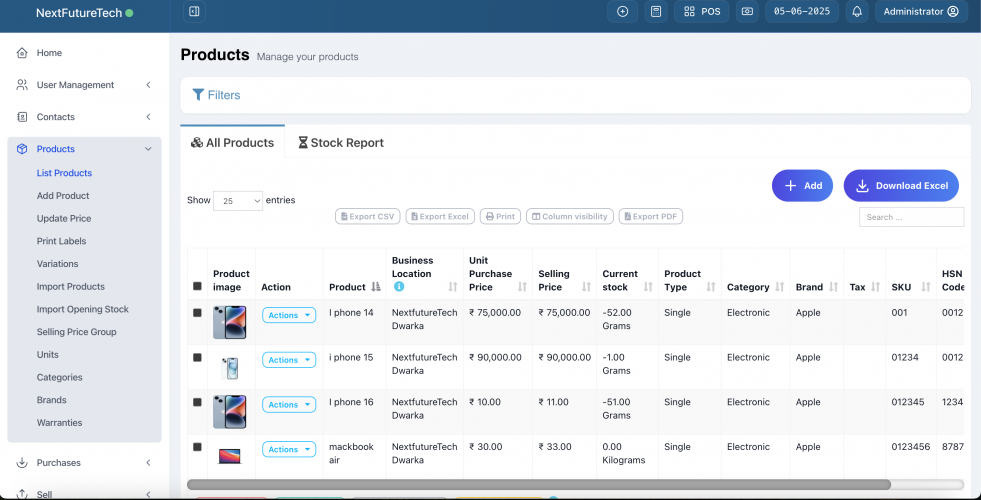The image size is (981, 500).
Task: Click the Contacts address book icon
Action: click(22, 116)
